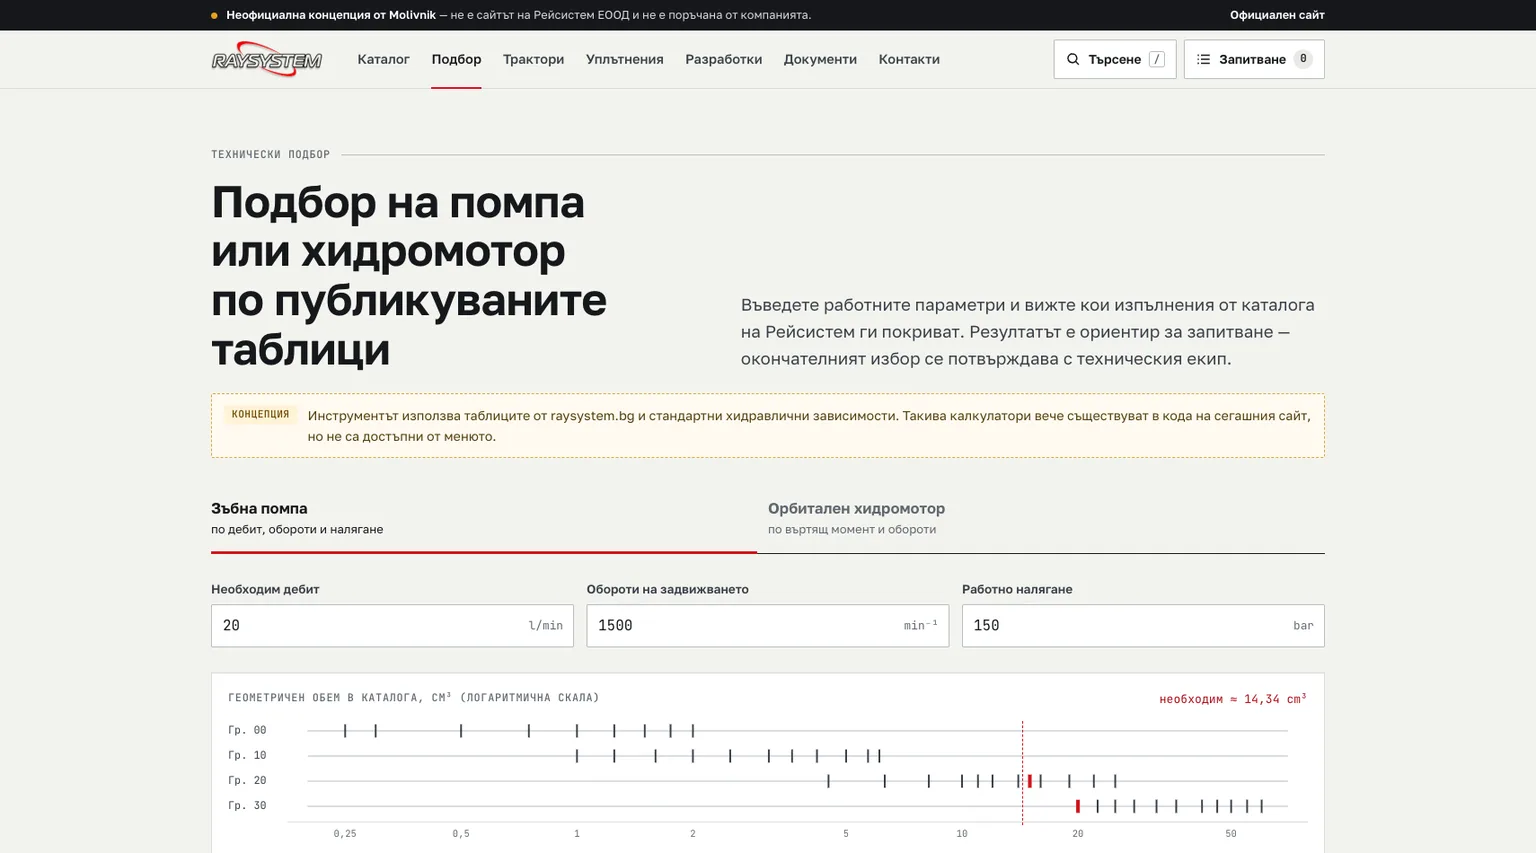Click the slash shortcut hint in search button
Image resolution: width=1536 pixels, height=853 pixels.
(x=1156, y=59)
